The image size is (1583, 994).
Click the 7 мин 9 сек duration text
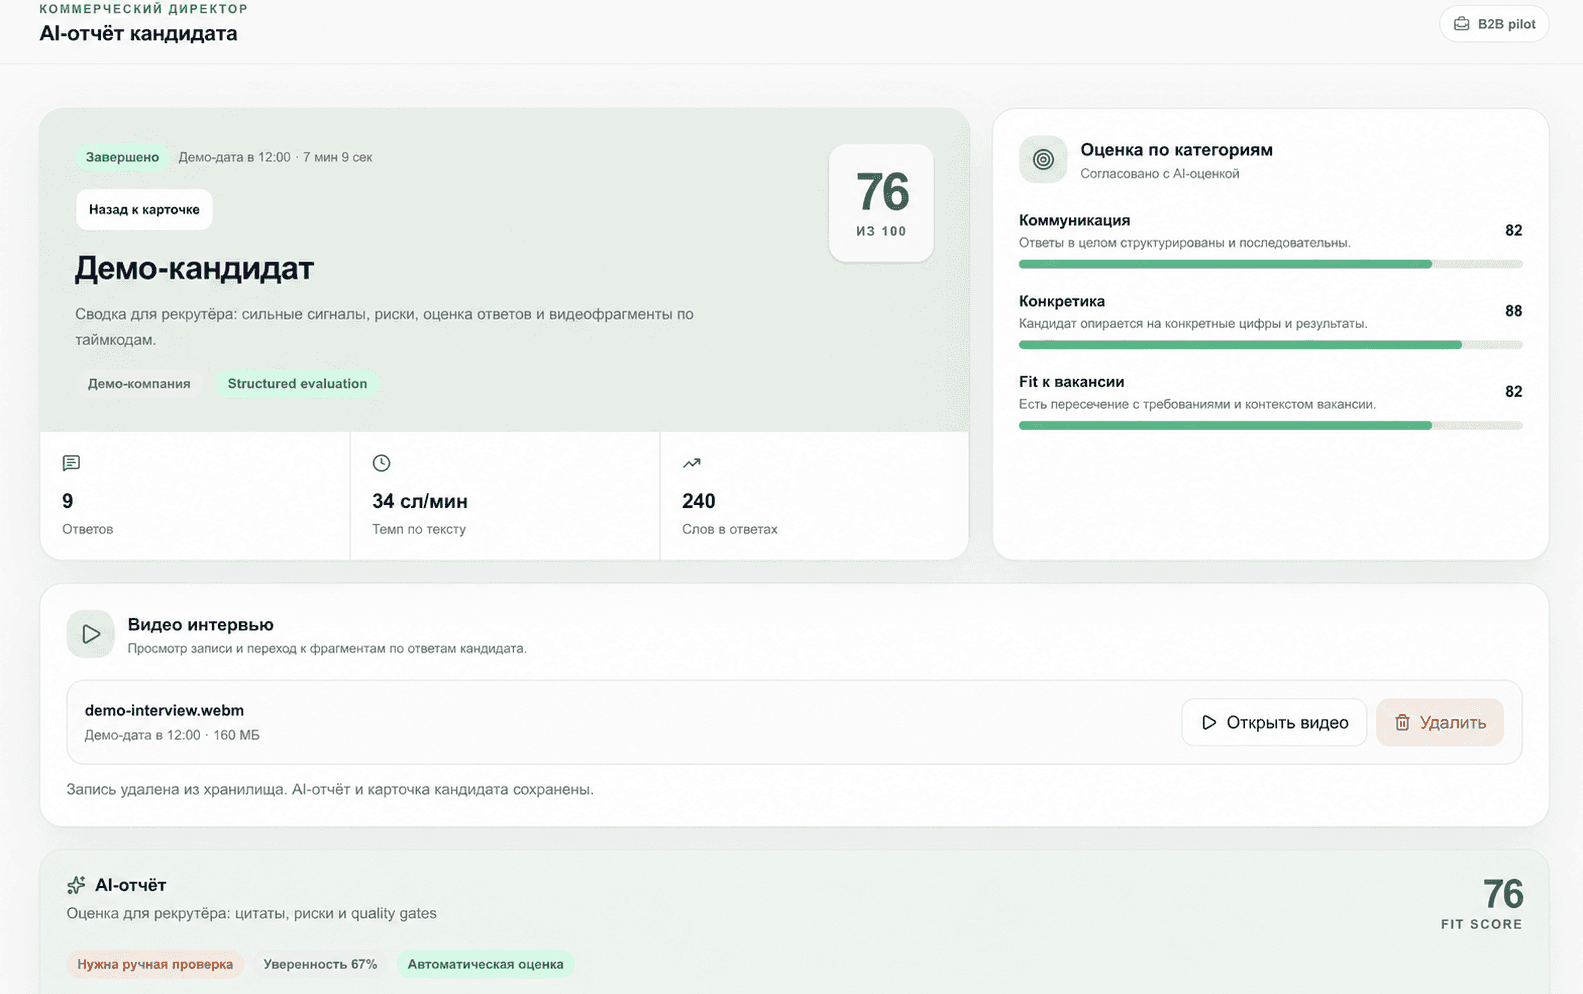[338, 157]
